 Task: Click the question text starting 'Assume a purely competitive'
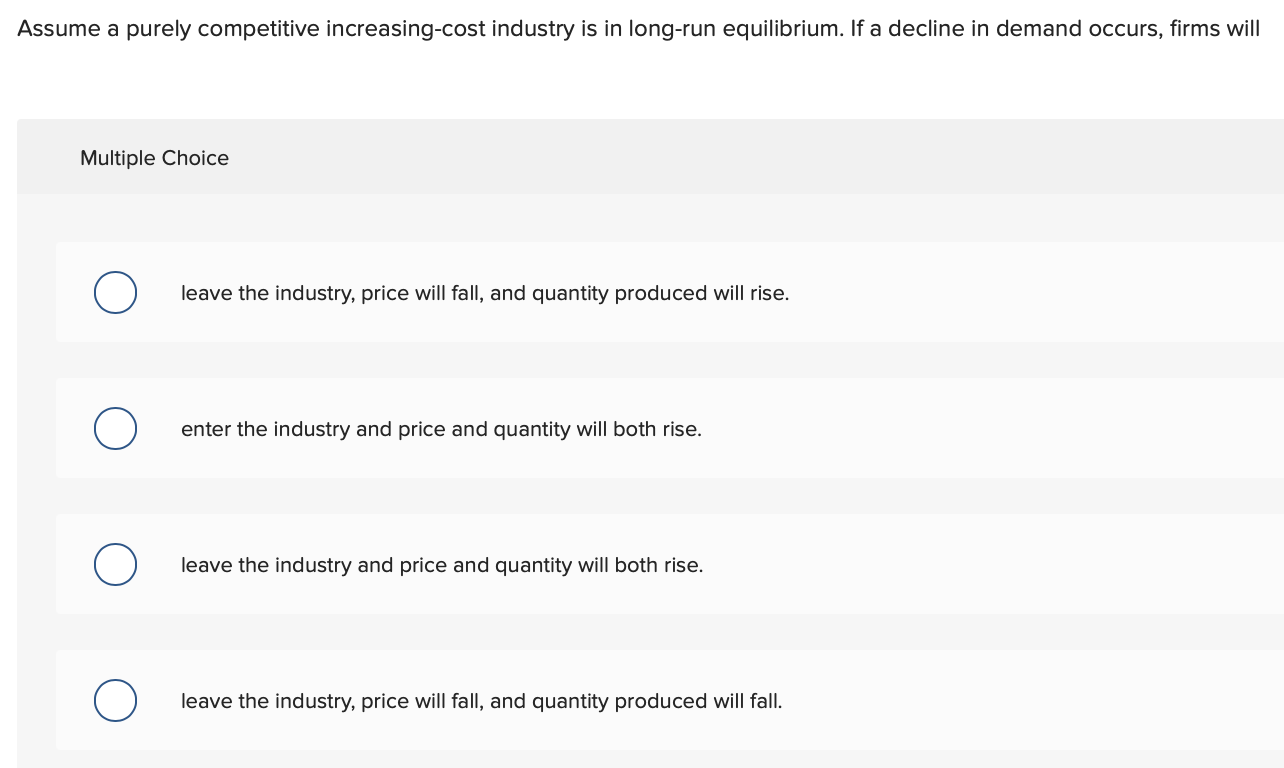[638, 29]
